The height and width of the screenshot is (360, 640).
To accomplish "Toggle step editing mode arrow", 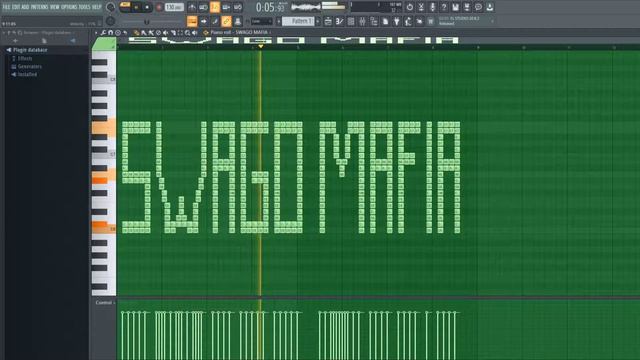I will 204,21.
